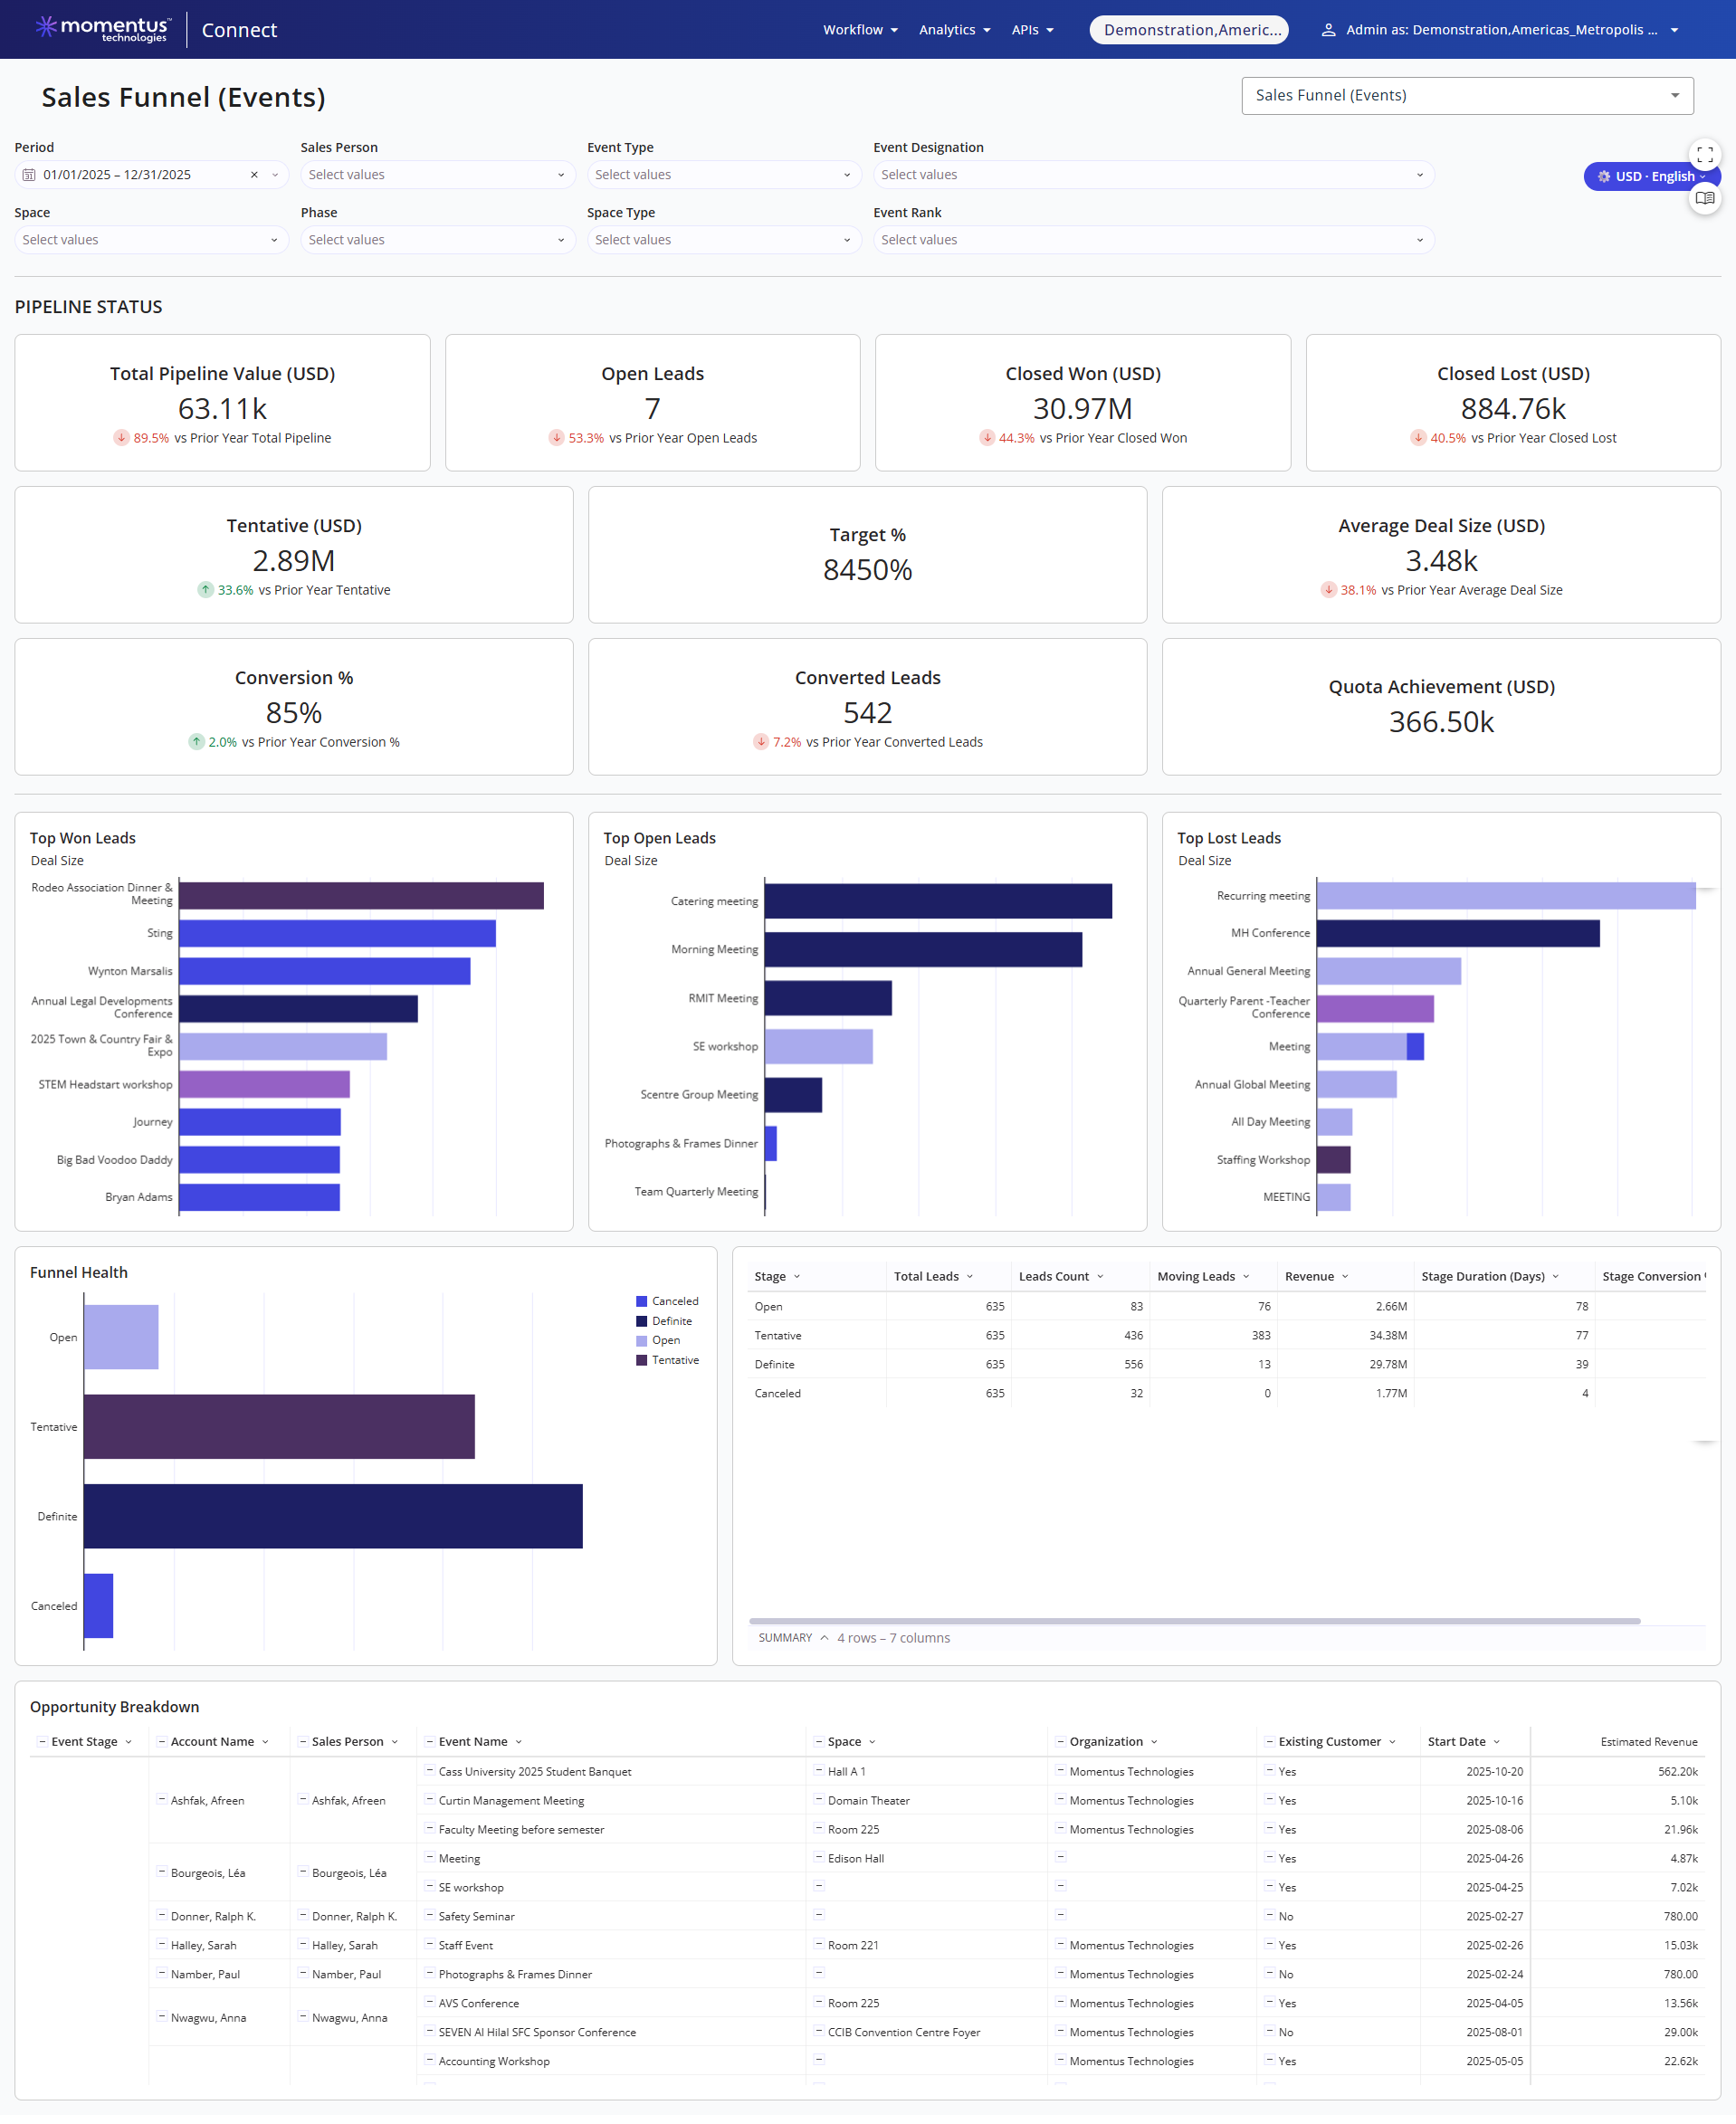Open the Event Rank filter dropdown
Screen dimensions: 1736x2124
(x=1153, y=240)
